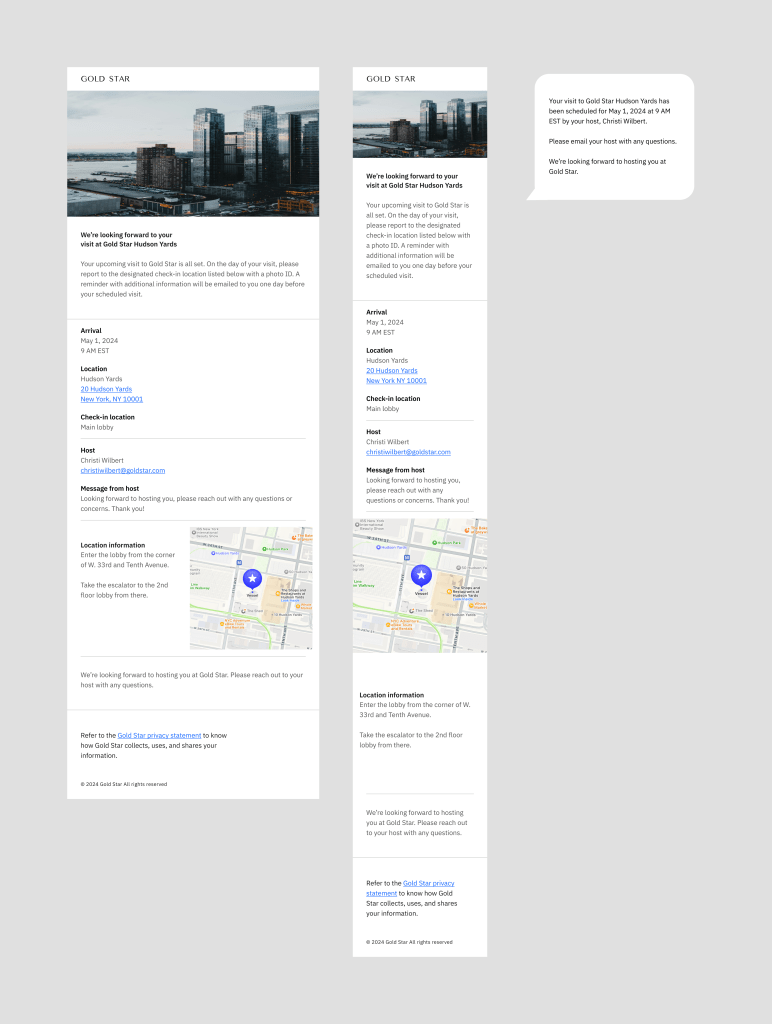Viewport: 772px width, 1024px height.
Task: Open the New York, NY 10001 link in the desktop email
Action: click(112, 399)
